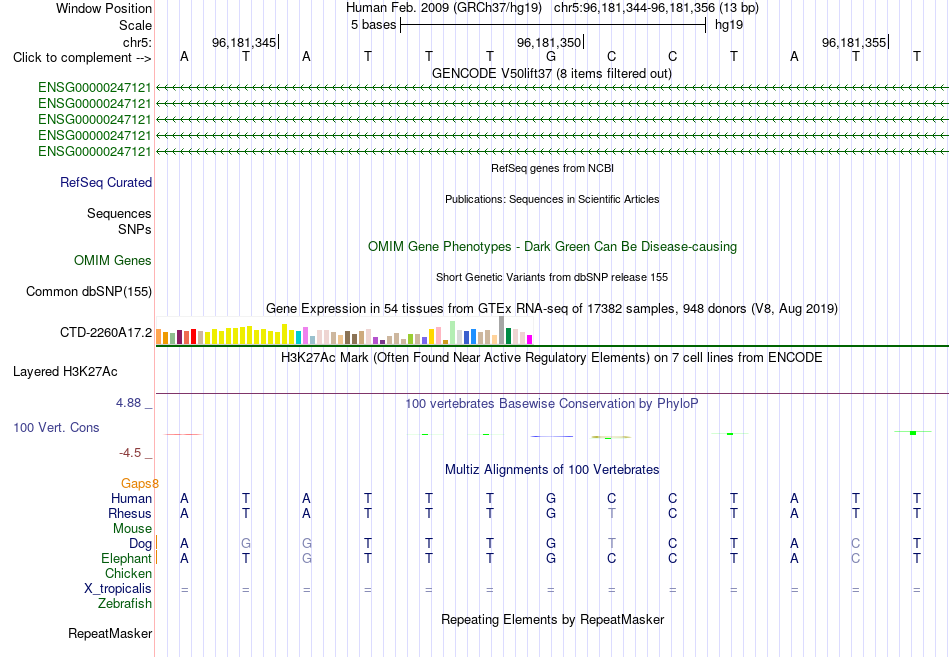Image resolution: width=950 pixels, height=657 pixels.
Task: Select the X_tropicalis species label
Action: (118, 589)
